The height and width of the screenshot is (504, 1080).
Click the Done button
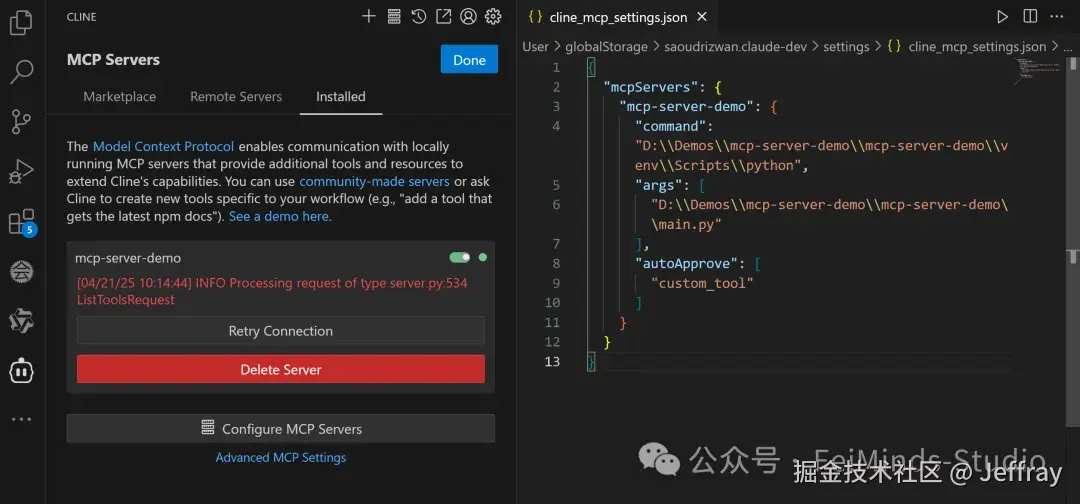pos(469,60)
